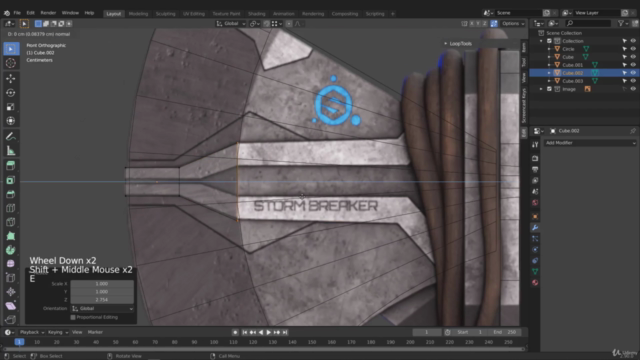Open the Playback dropdown
Screen dimensions: 640x360
(32, 332)
